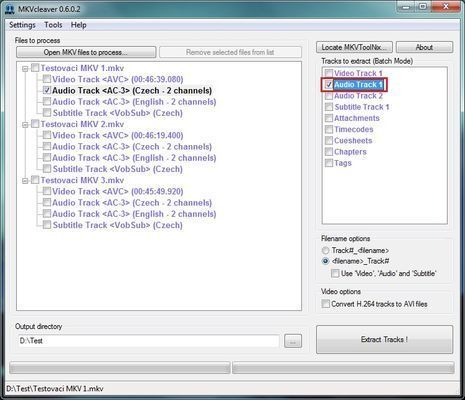
Task: Click the right progress bar
Action: (343, 368)
